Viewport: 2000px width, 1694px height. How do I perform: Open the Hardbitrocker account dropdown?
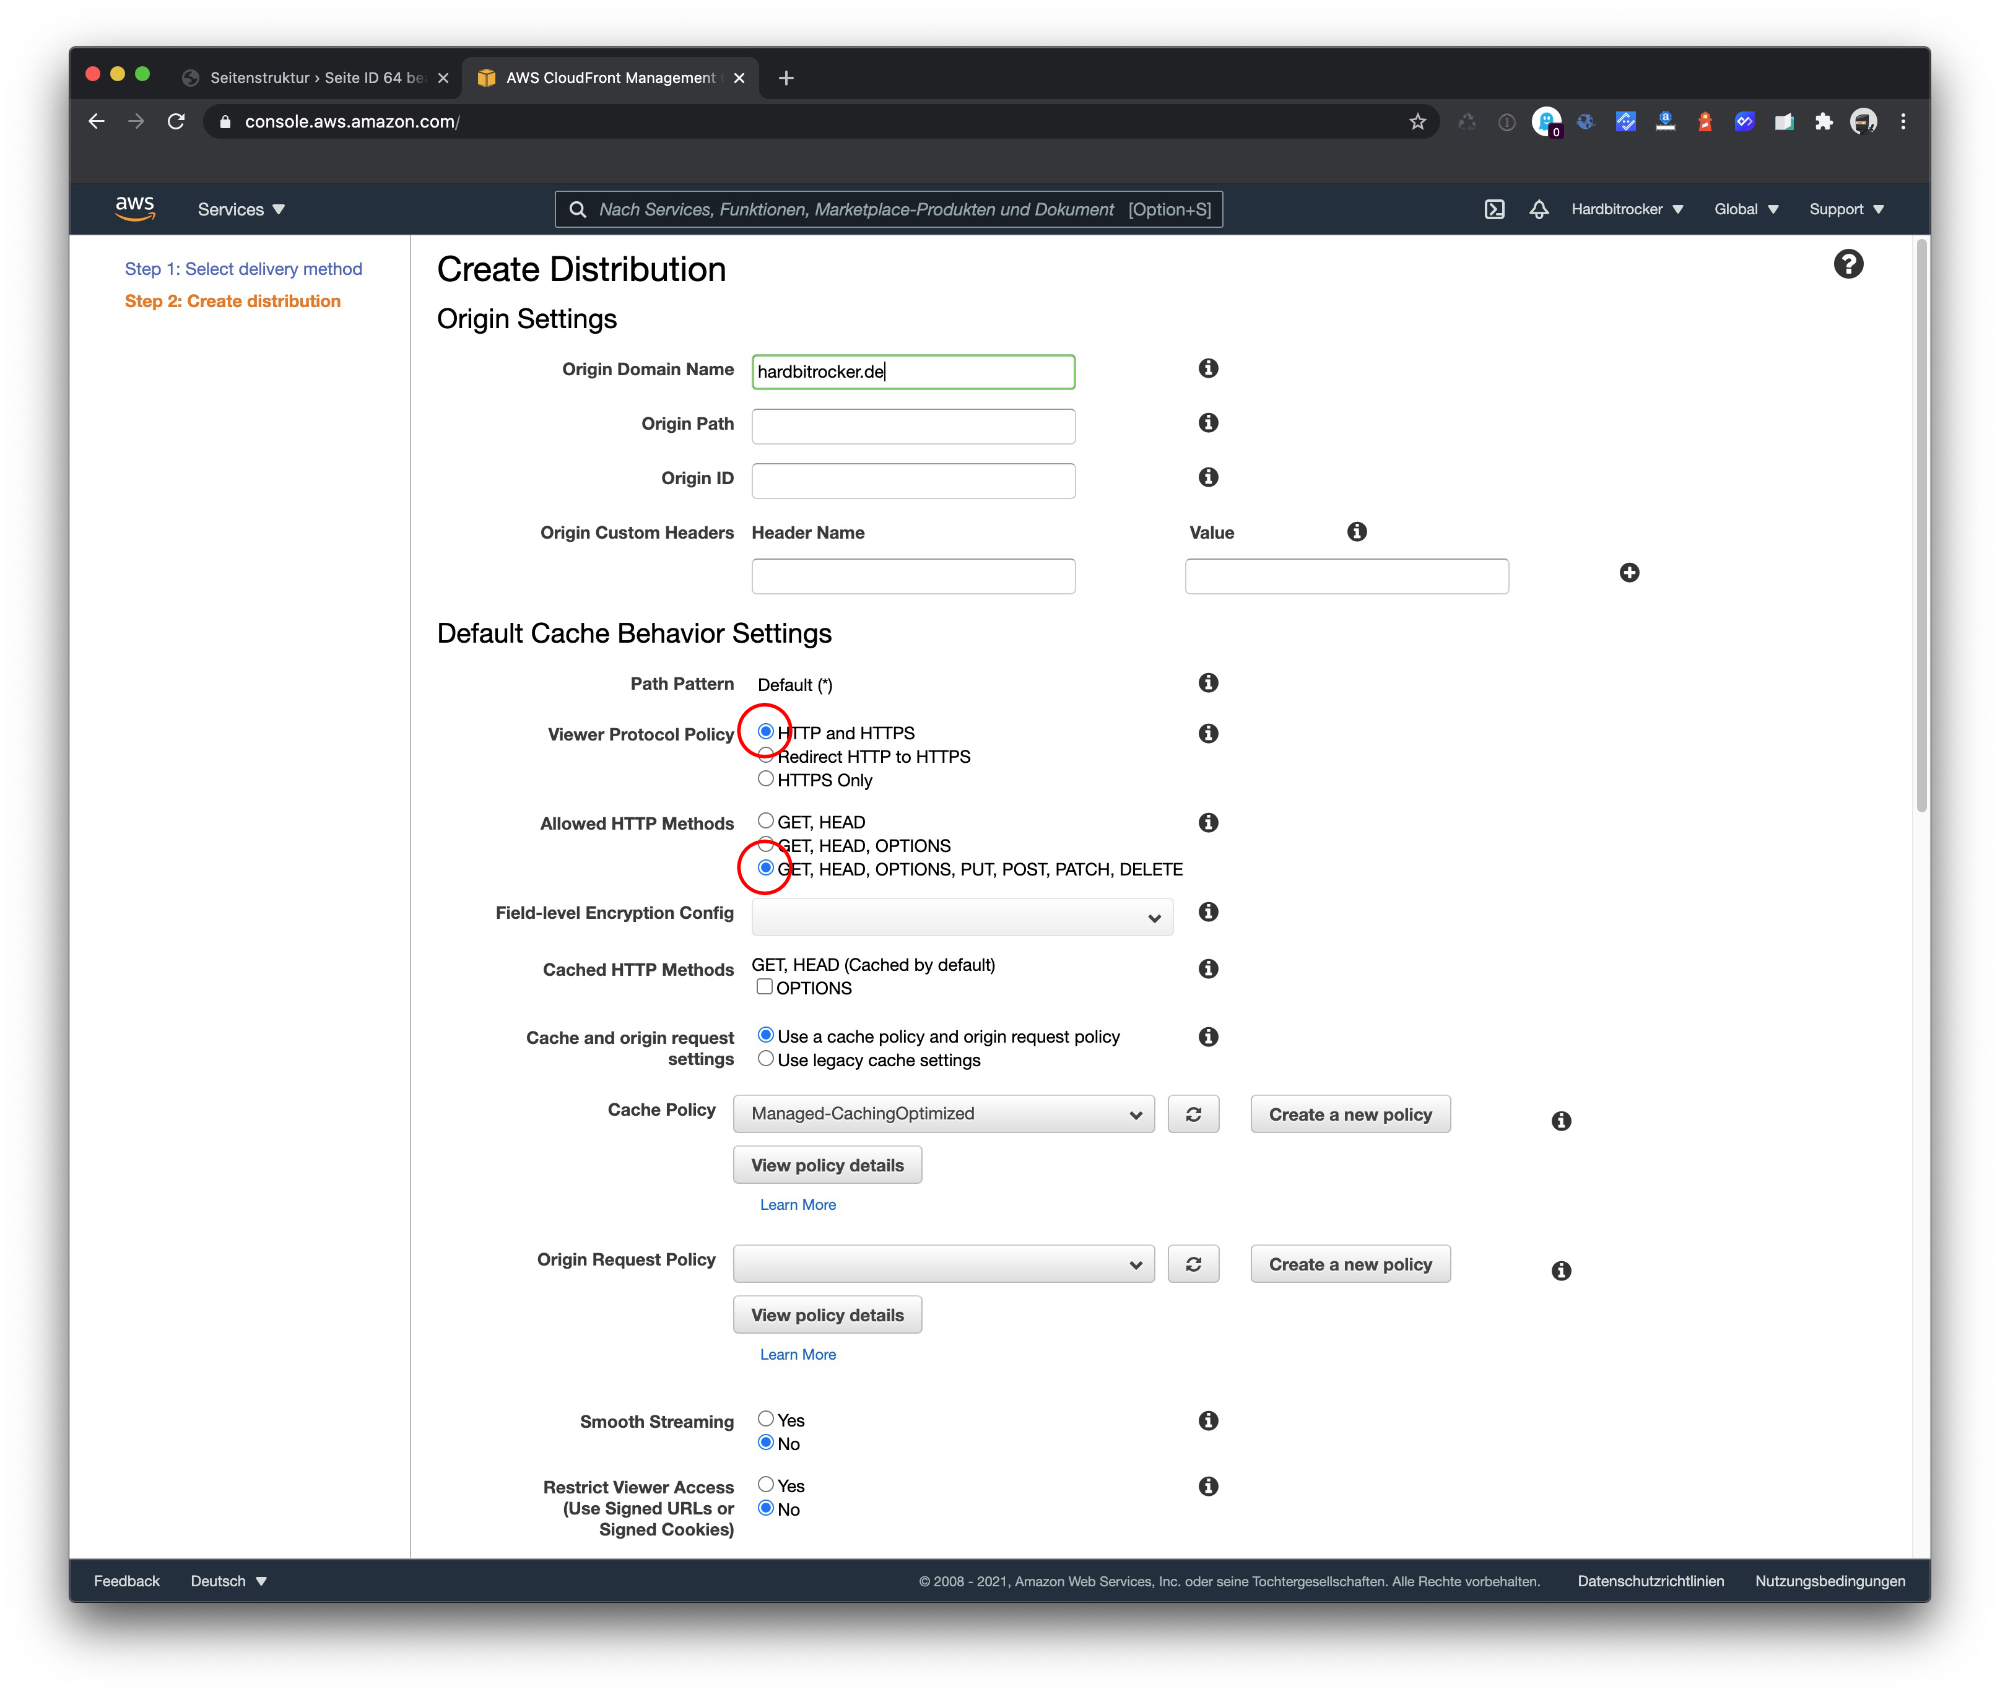coord(1627,209)
